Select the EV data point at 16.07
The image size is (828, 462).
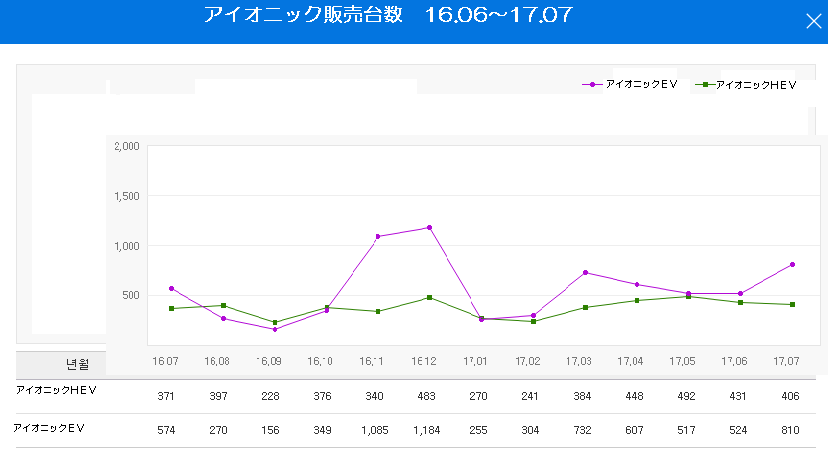click(171, 288)
